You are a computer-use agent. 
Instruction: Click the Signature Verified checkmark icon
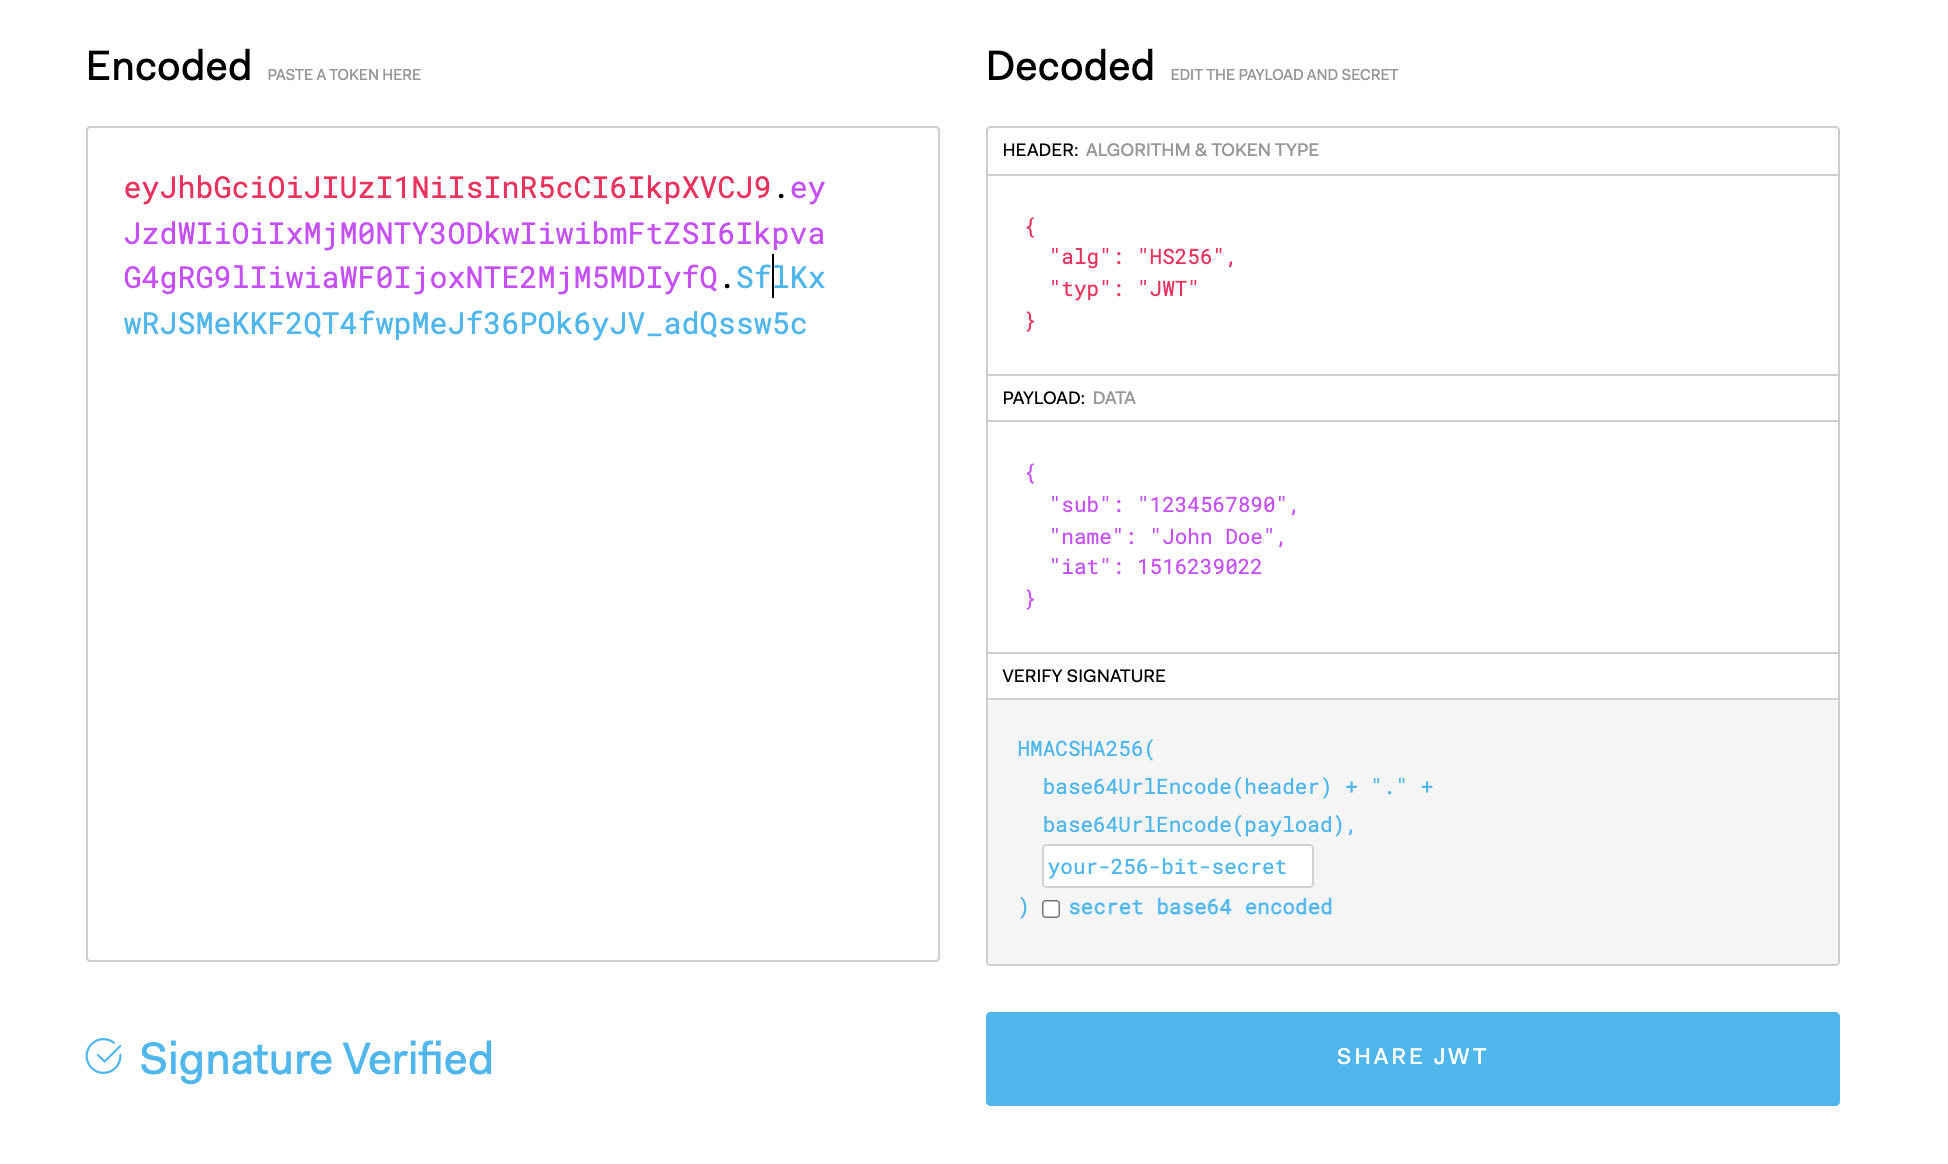tap(104, 1056)
